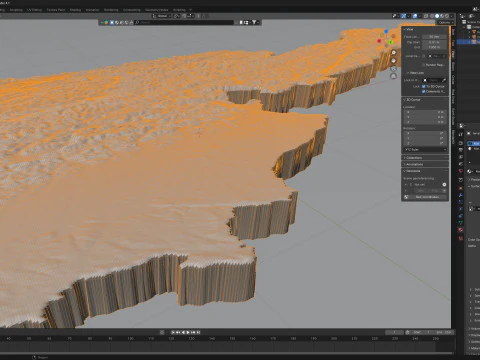Open the View Layer properties tab icon
Screen dimensions: 480x360
click(x=461, y=157)
